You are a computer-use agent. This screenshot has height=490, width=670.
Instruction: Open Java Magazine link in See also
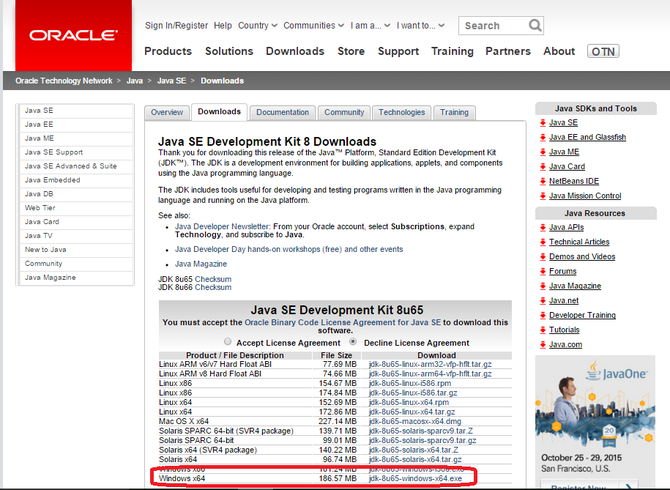coord(201,264)
